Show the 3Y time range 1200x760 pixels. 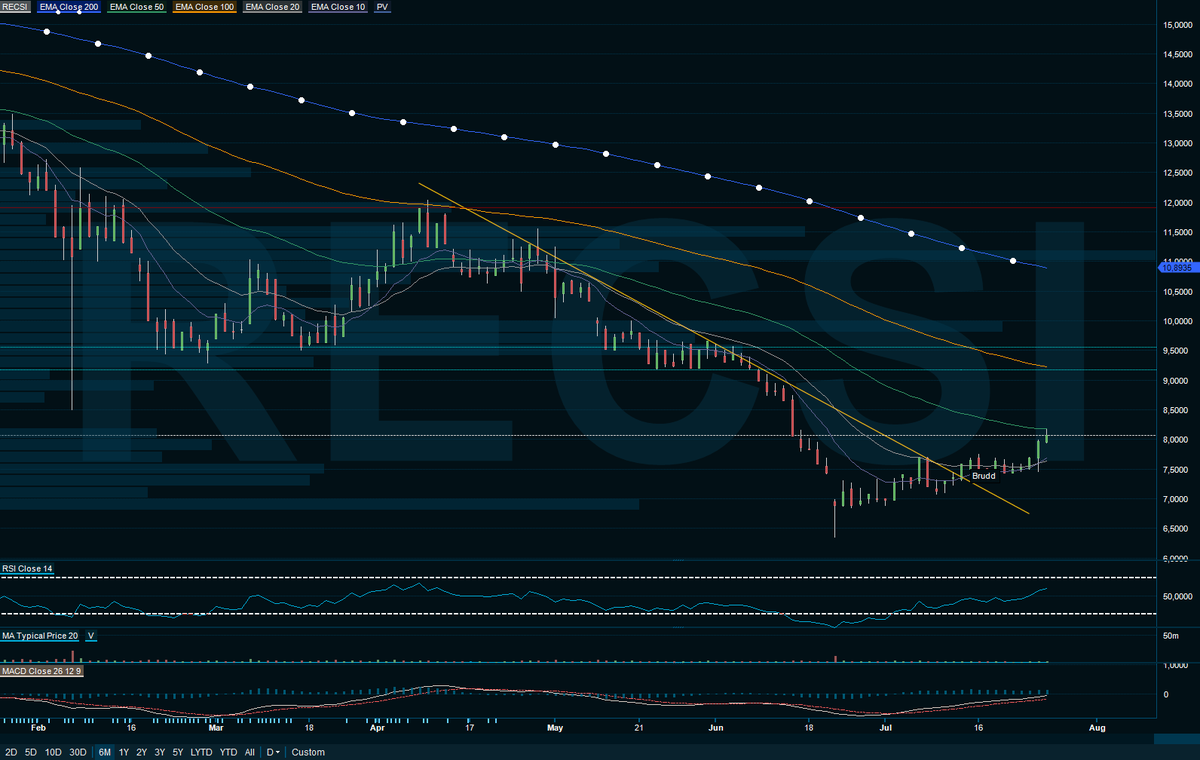pyautogui.click(x=160, y=752)
